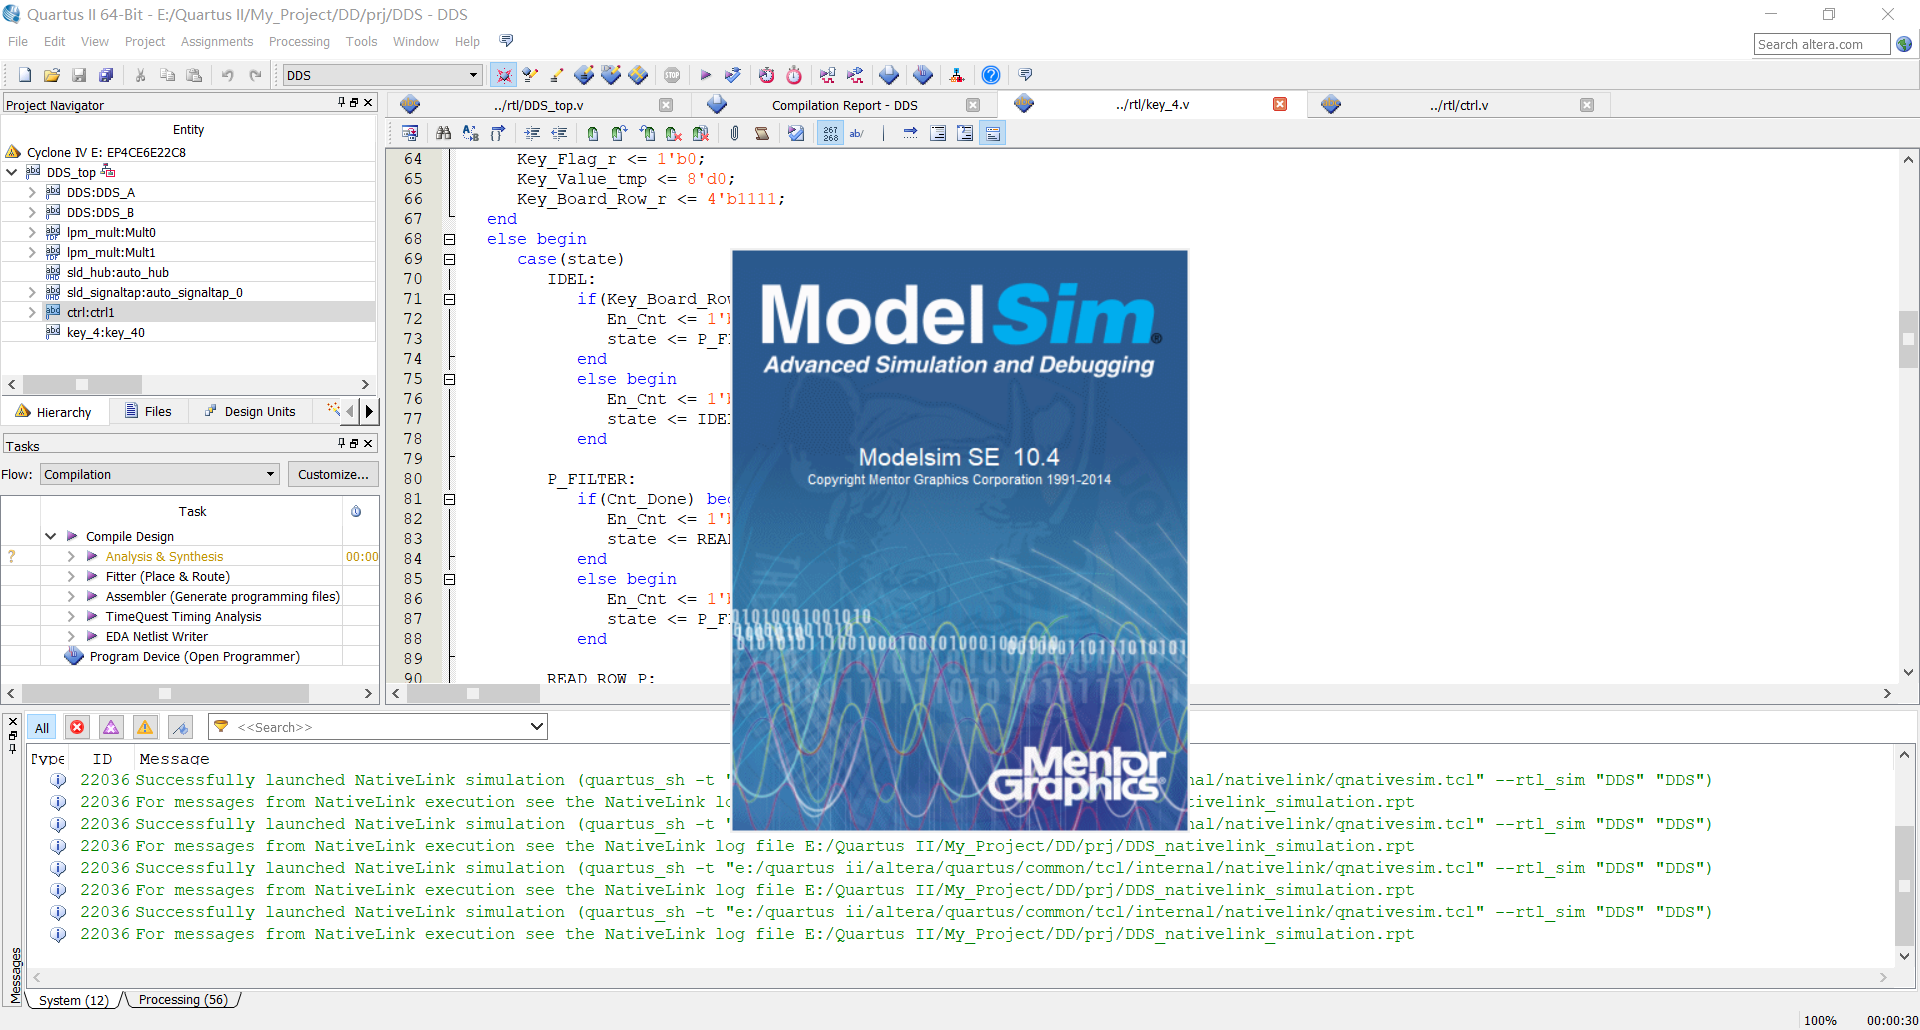Open Find with the binoculars icon
Screen dimensions: 1920x1030
(443, 132)
